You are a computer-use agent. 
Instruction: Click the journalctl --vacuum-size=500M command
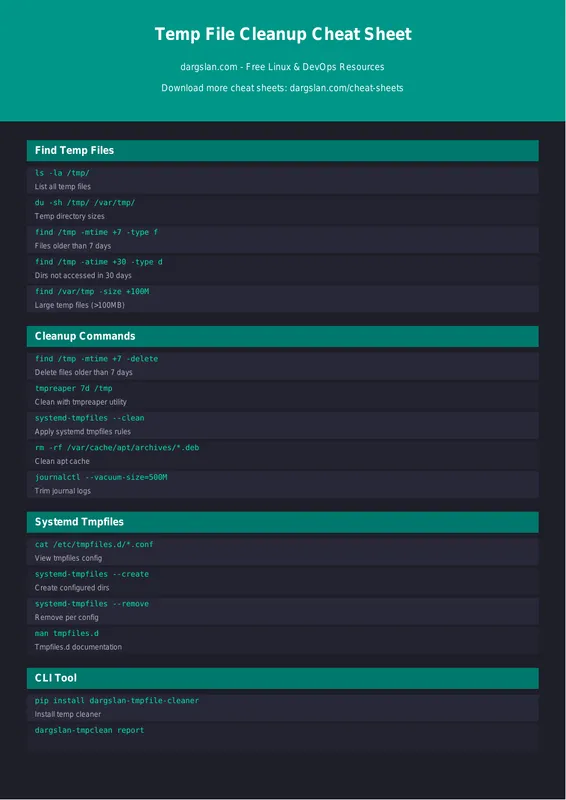(x=101, y=477)
